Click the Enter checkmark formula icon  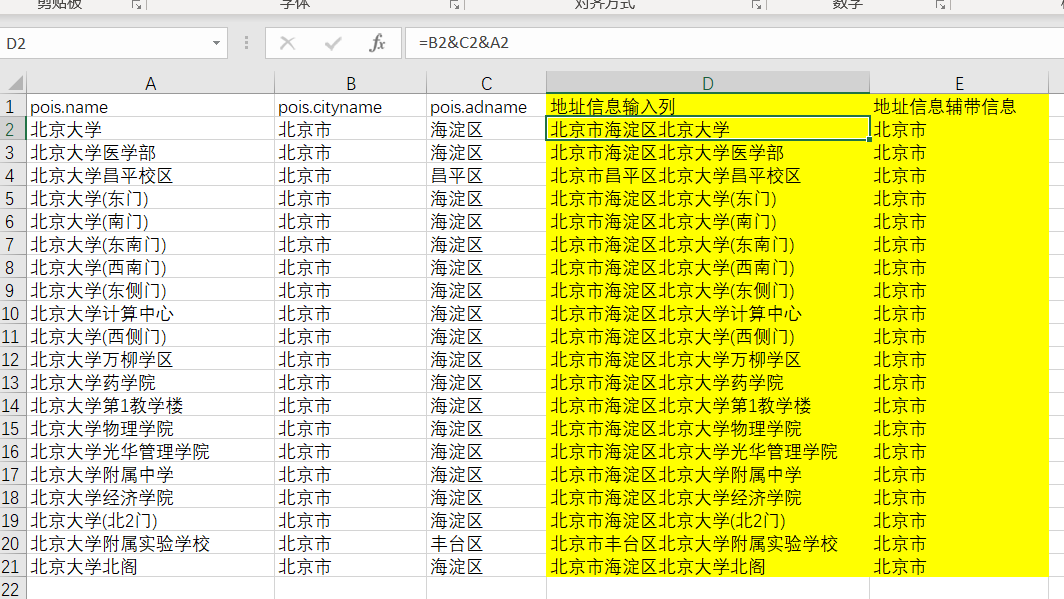point(332,43)
